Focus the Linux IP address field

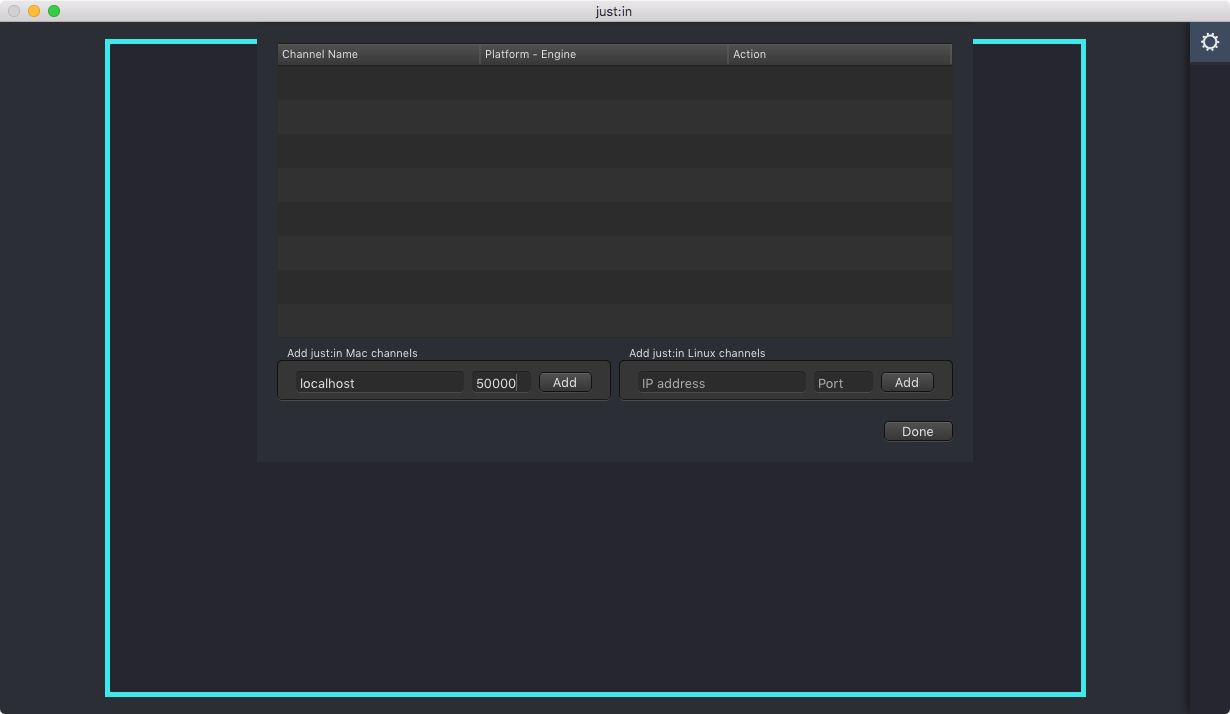click(722, 382)
